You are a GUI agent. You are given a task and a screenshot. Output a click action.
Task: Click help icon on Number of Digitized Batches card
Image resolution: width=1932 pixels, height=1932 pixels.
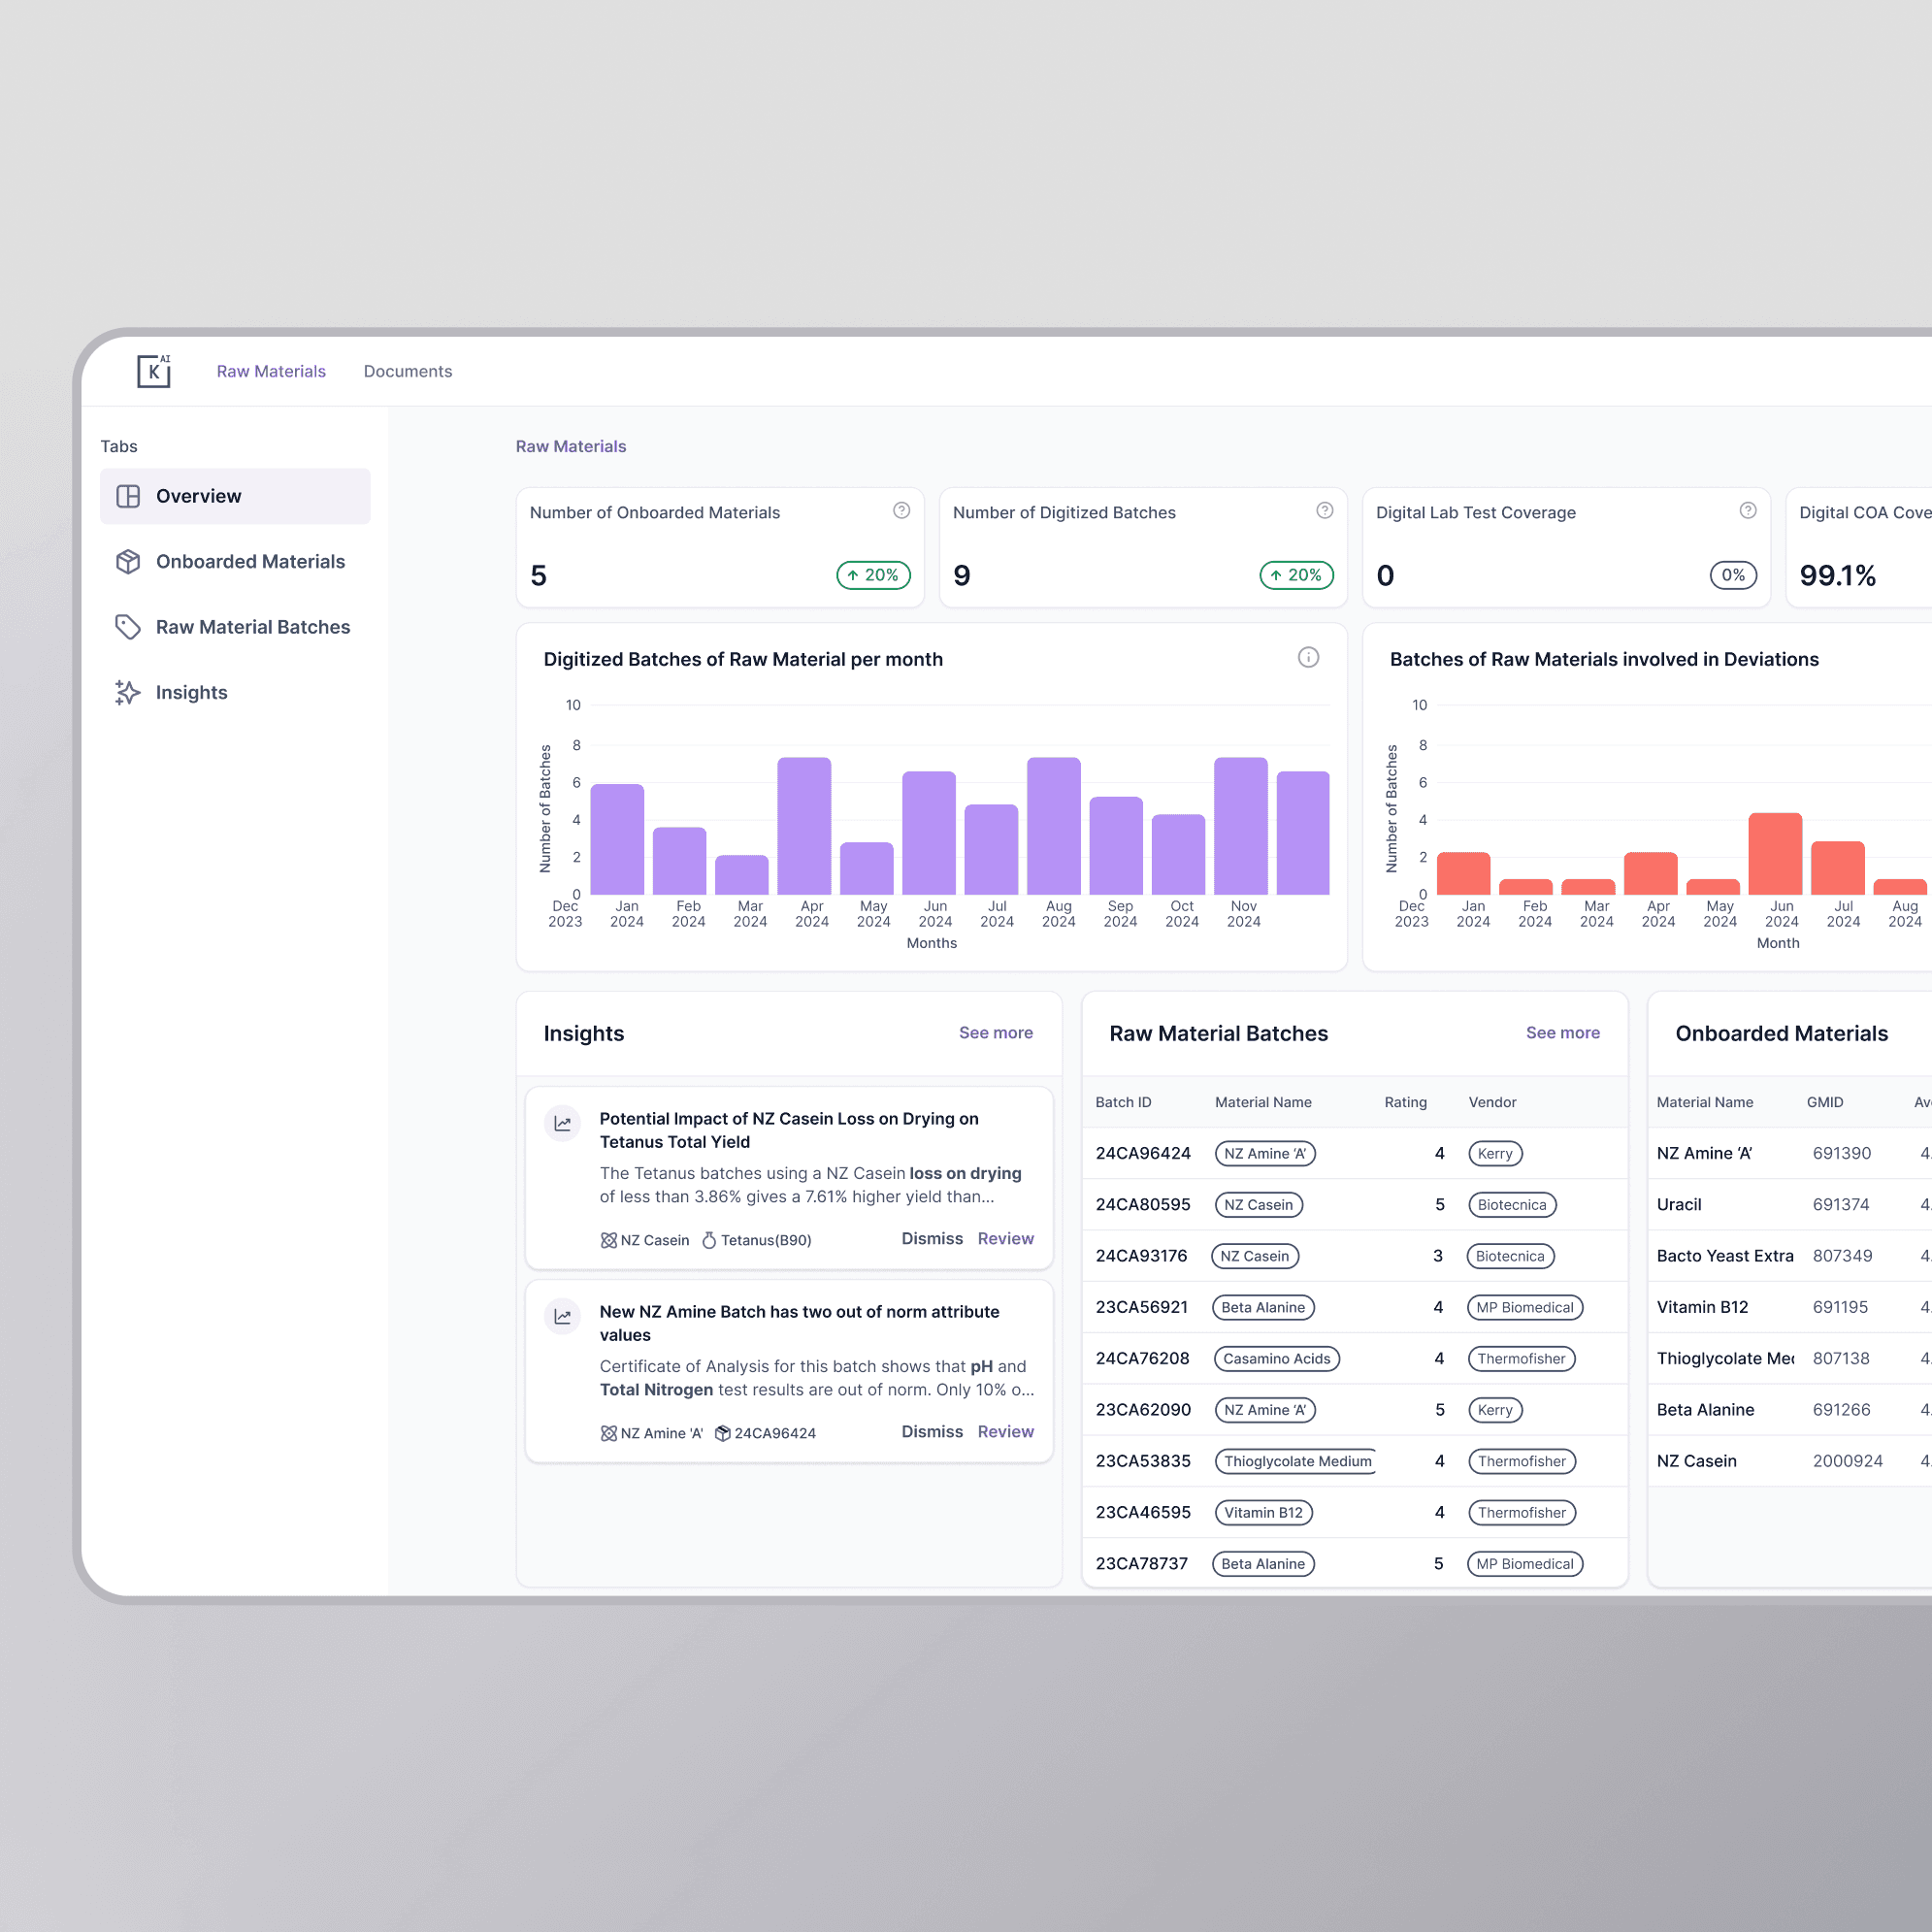pos(1325,510)
